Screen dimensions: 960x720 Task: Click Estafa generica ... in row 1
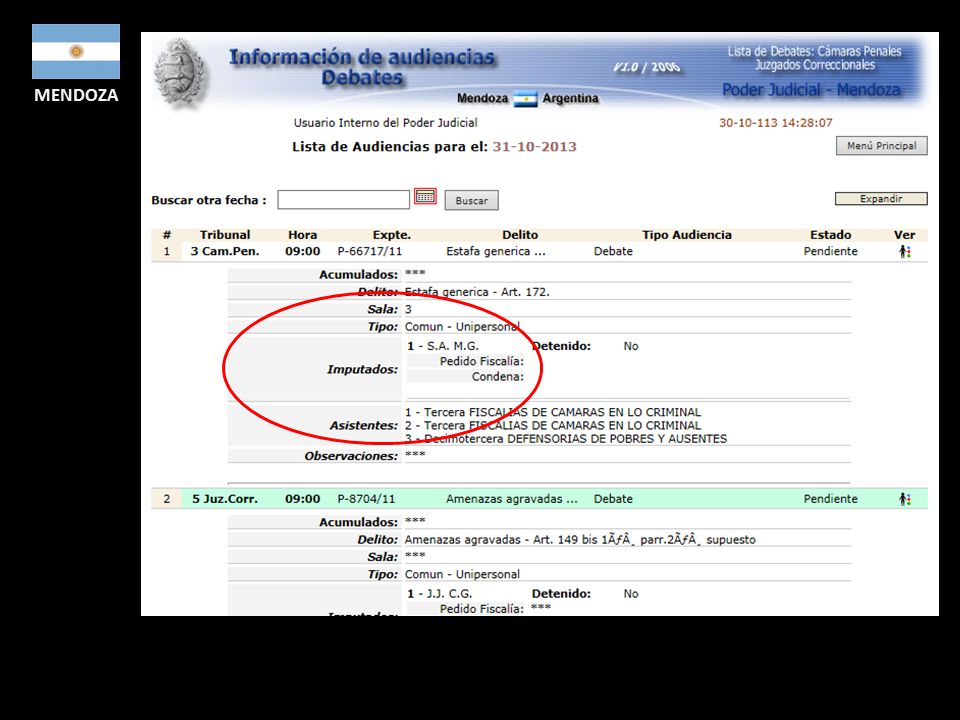click(495, 252)
